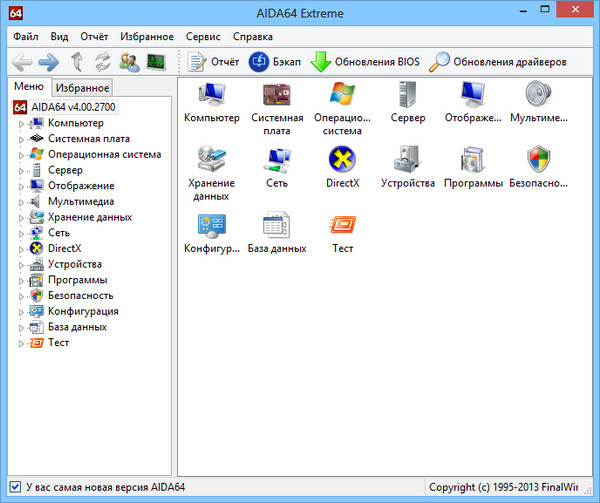Viewport: 600px width, 503px height.
Task: Click the Отчёт toolbar button
Action: tap(212, 62)
